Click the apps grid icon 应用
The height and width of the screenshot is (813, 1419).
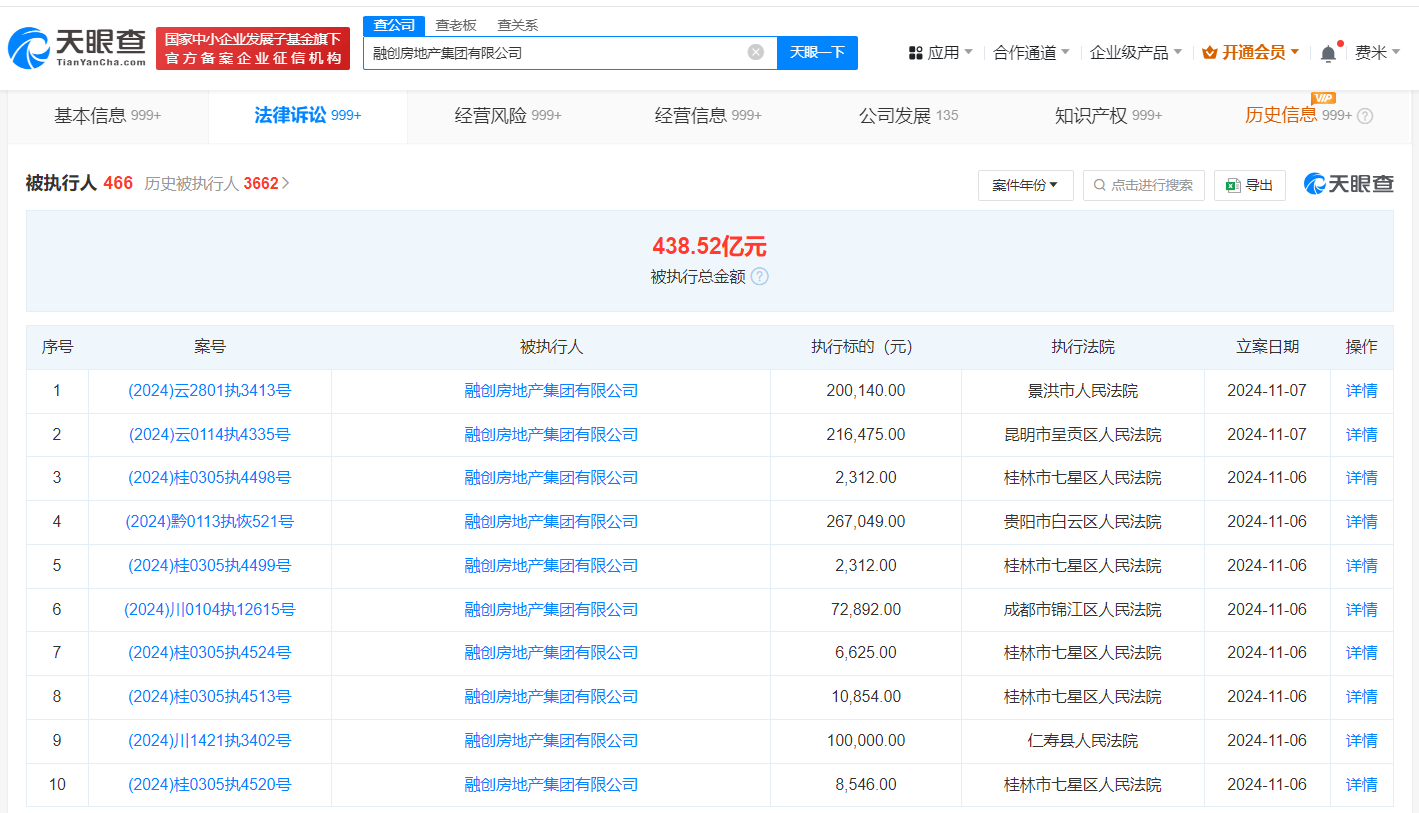tap(916, 53)
